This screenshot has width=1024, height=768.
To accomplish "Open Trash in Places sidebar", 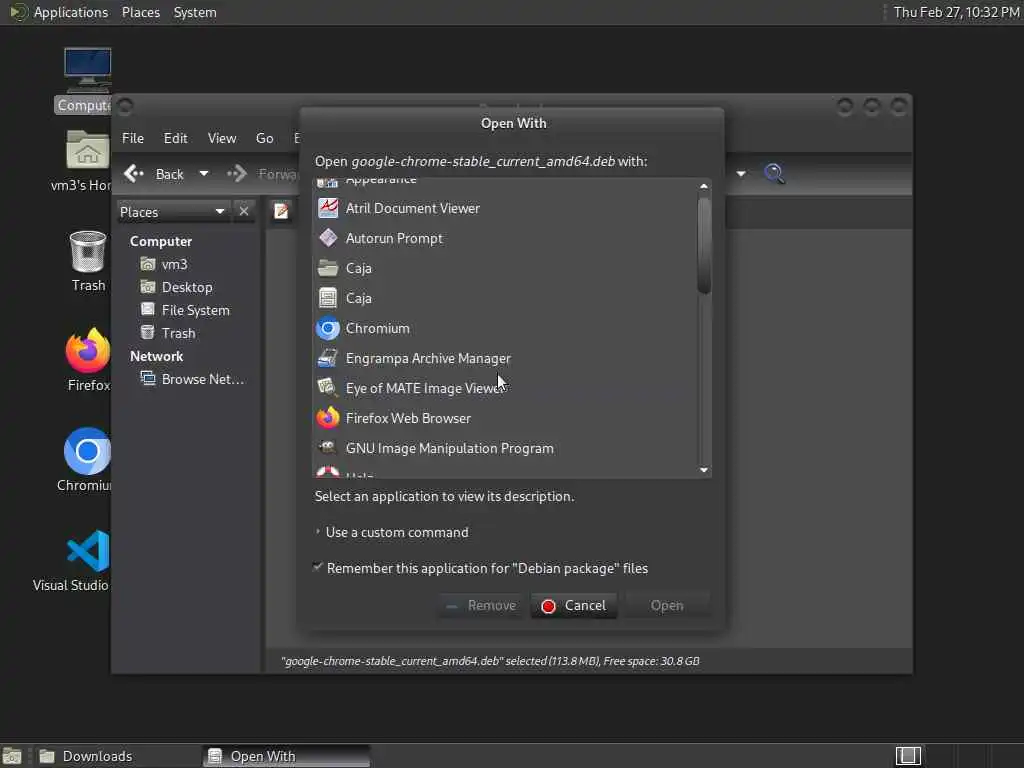I will click(x=168, y=333).
